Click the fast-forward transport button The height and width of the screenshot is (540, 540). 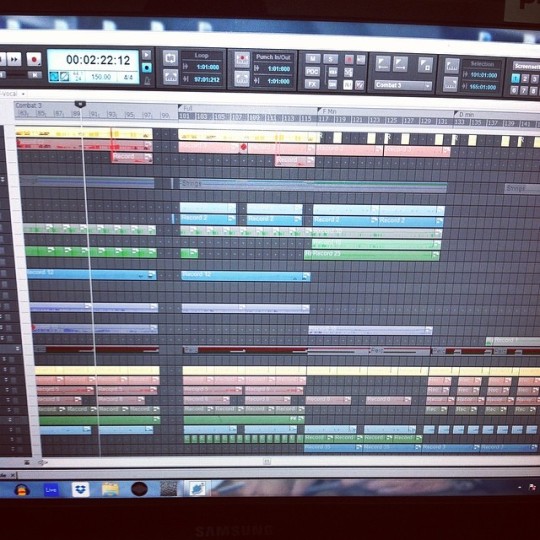coord(14,59)
